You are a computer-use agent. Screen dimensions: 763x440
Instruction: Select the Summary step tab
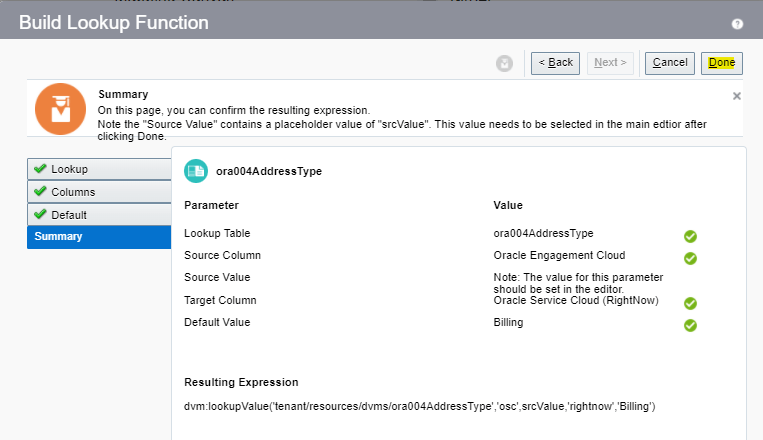tap(98, 237)
